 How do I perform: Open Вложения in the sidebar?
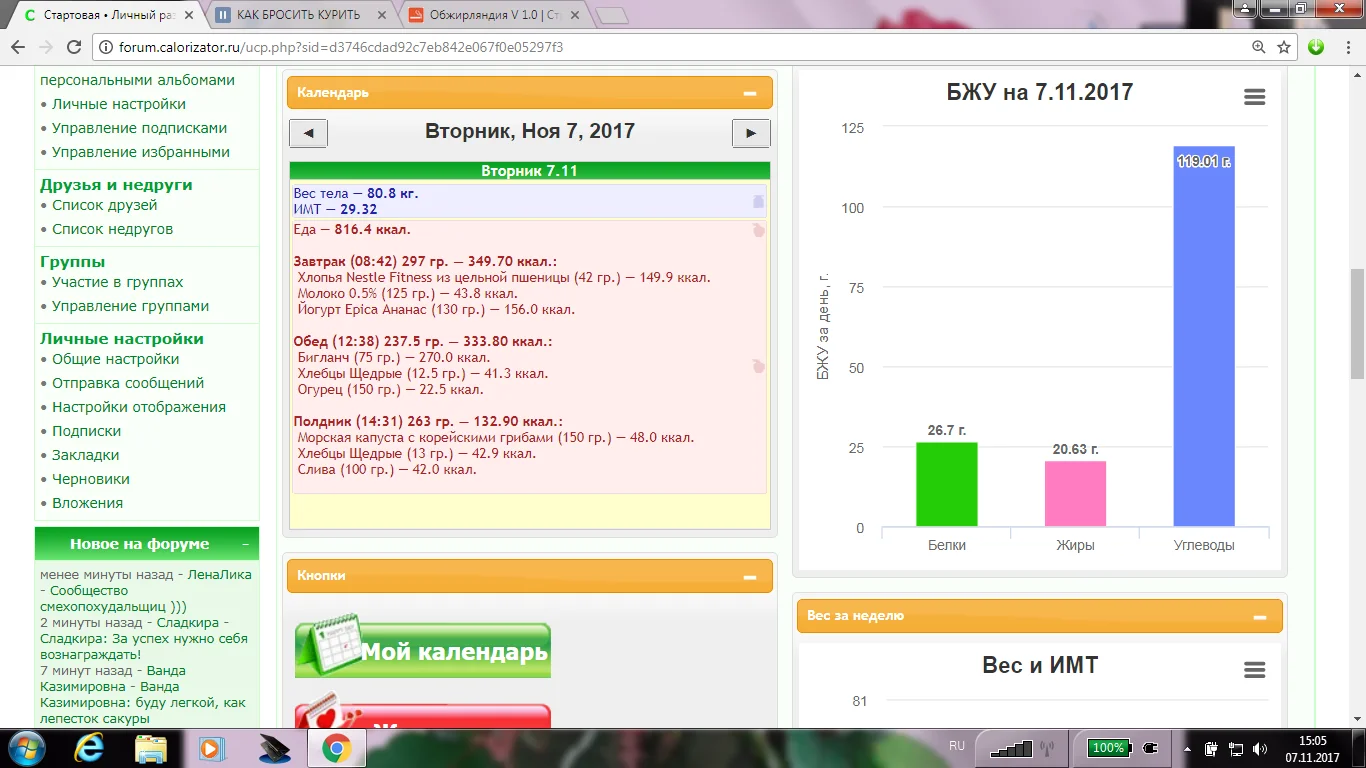[x=88, y=503]
